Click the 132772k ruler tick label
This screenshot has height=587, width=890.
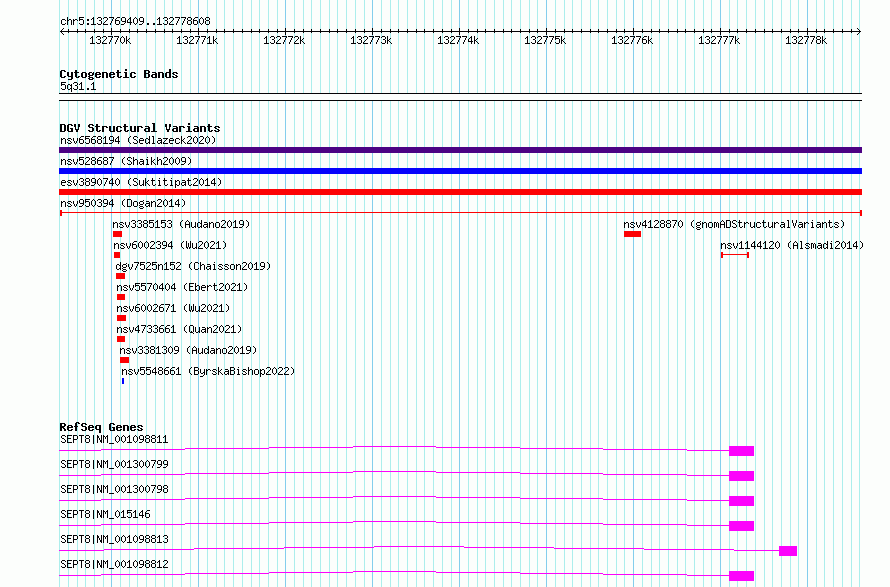[x=284, y=41]
